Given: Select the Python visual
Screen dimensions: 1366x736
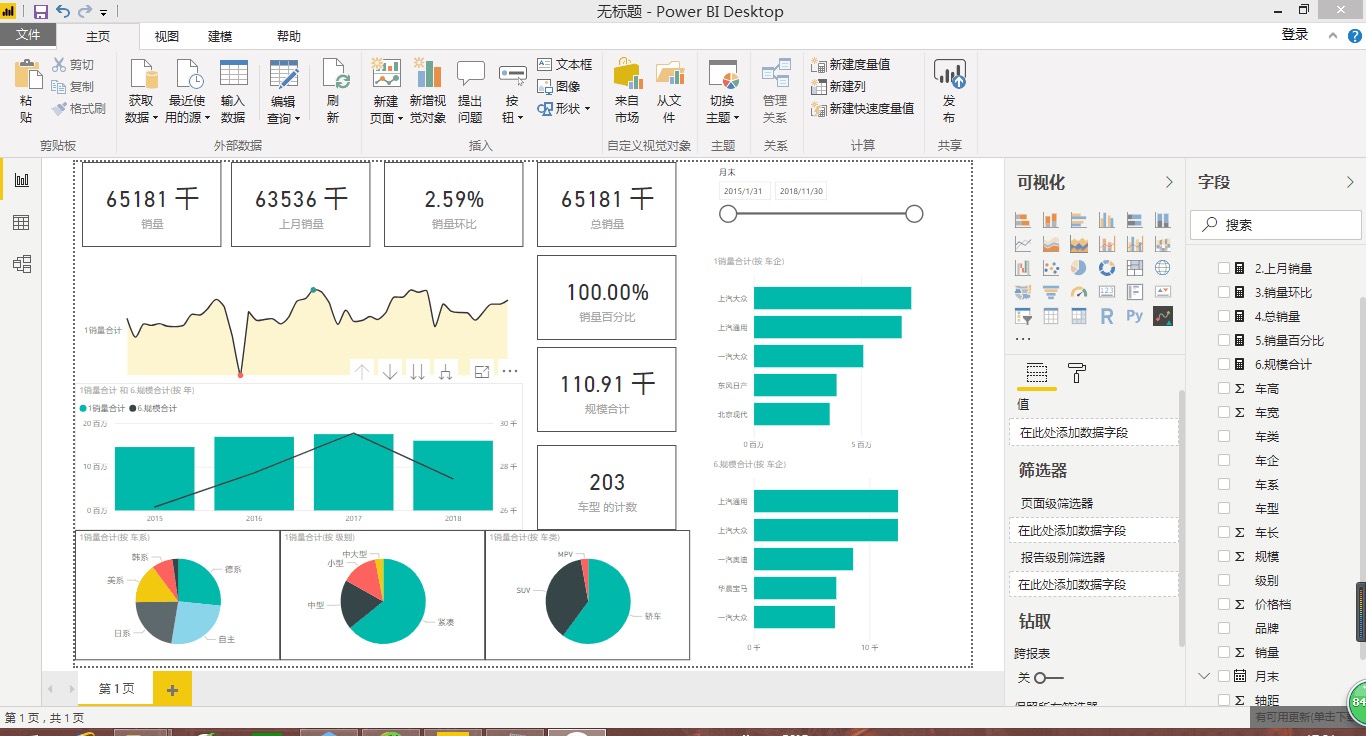Looking at the screenshot, I should tap(1135, 317).
